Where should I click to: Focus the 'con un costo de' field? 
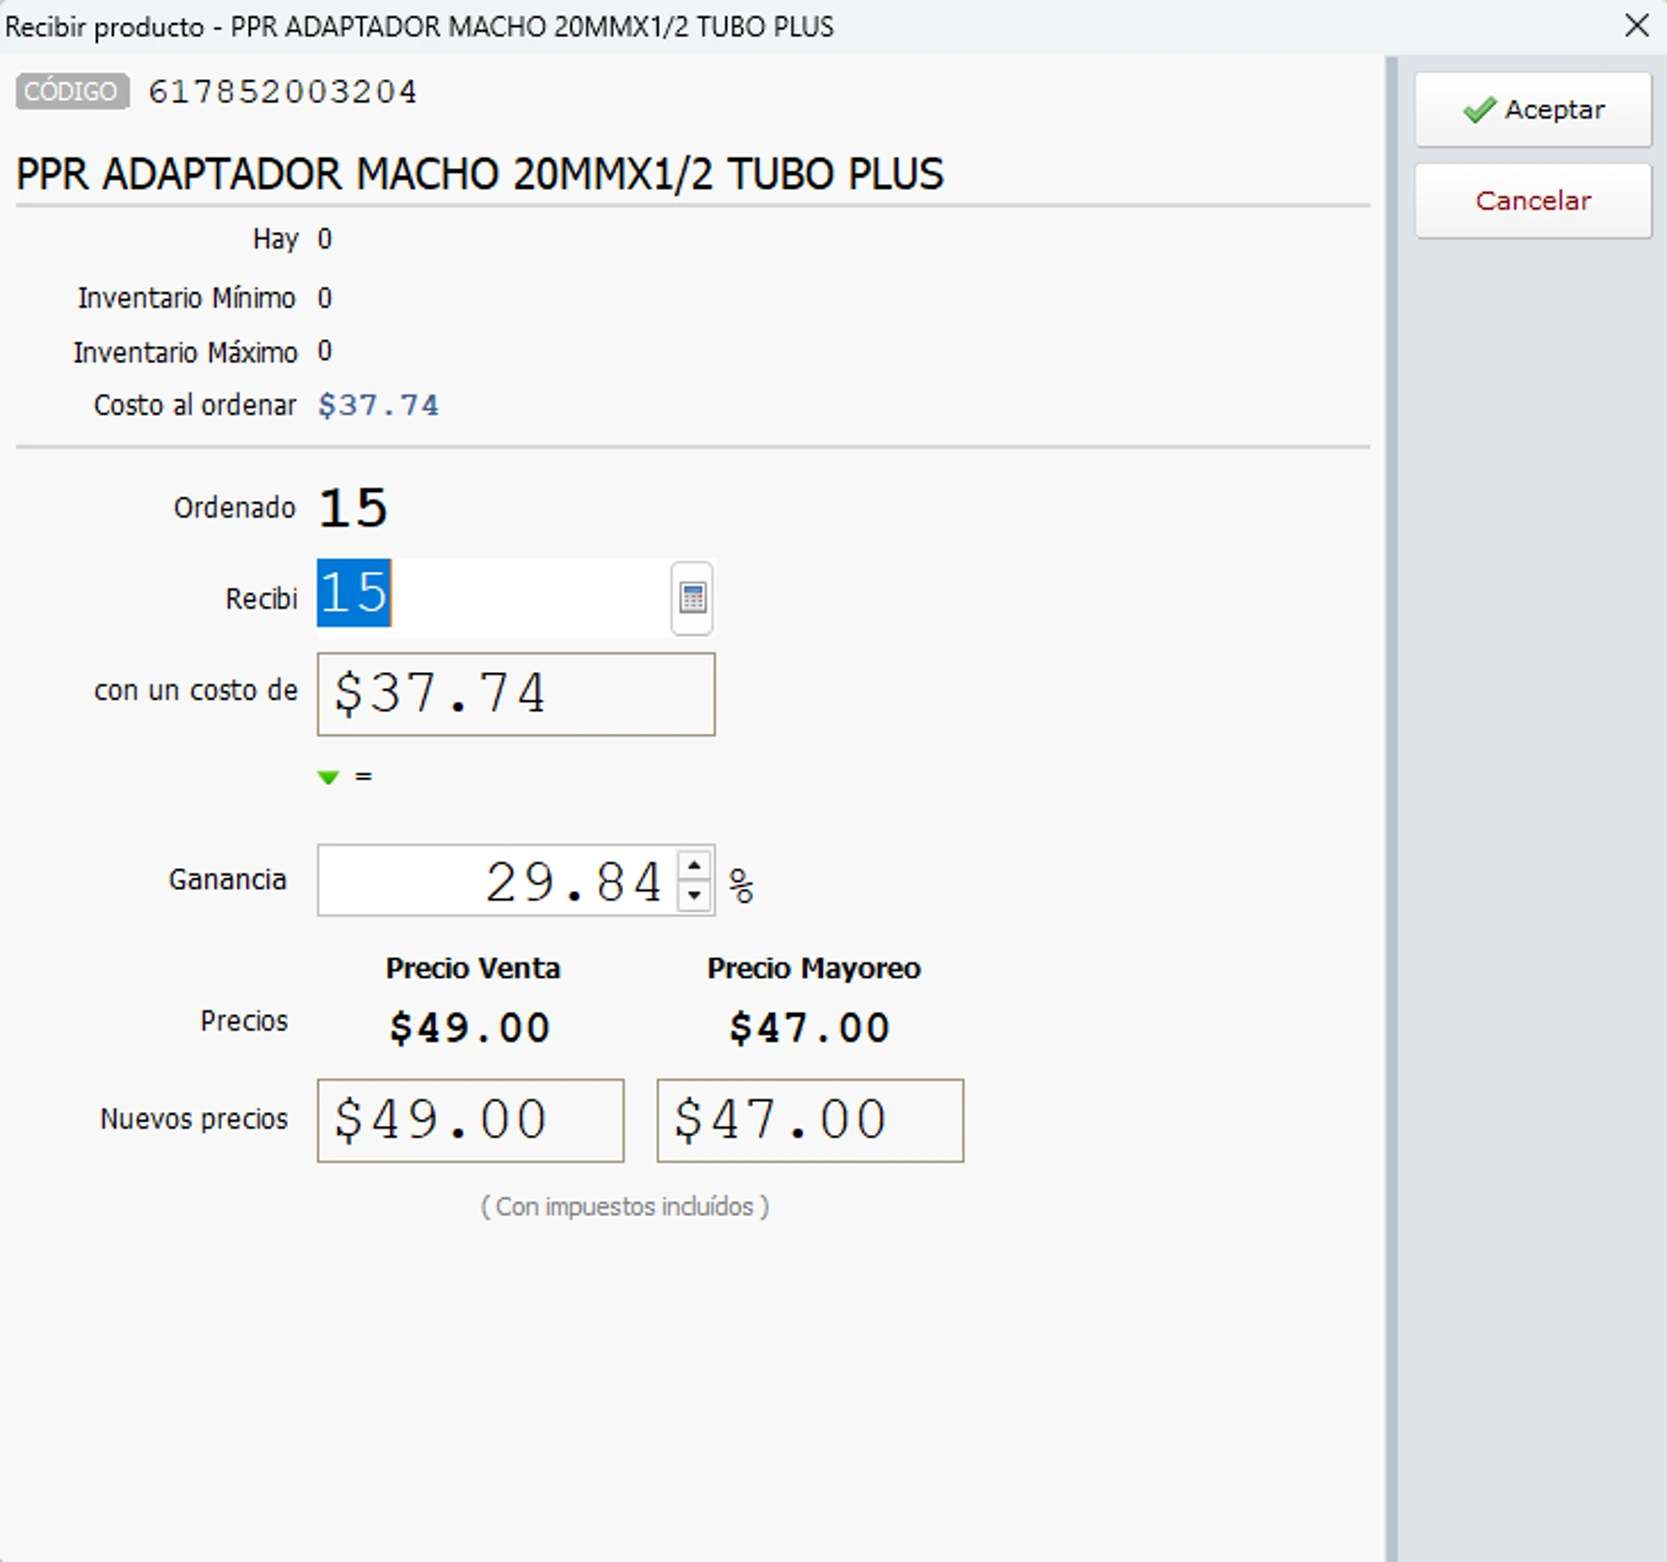tap(515, 694)
